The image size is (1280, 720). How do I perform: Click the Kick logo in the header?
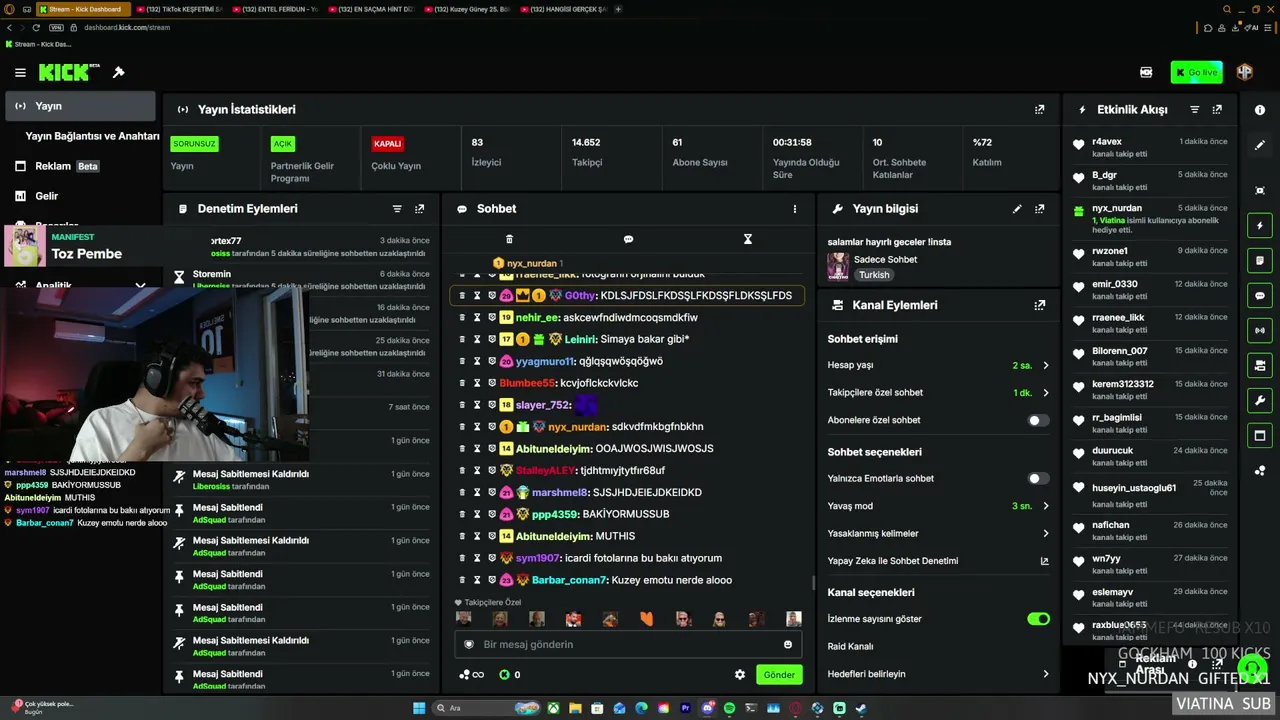point(69,72)
